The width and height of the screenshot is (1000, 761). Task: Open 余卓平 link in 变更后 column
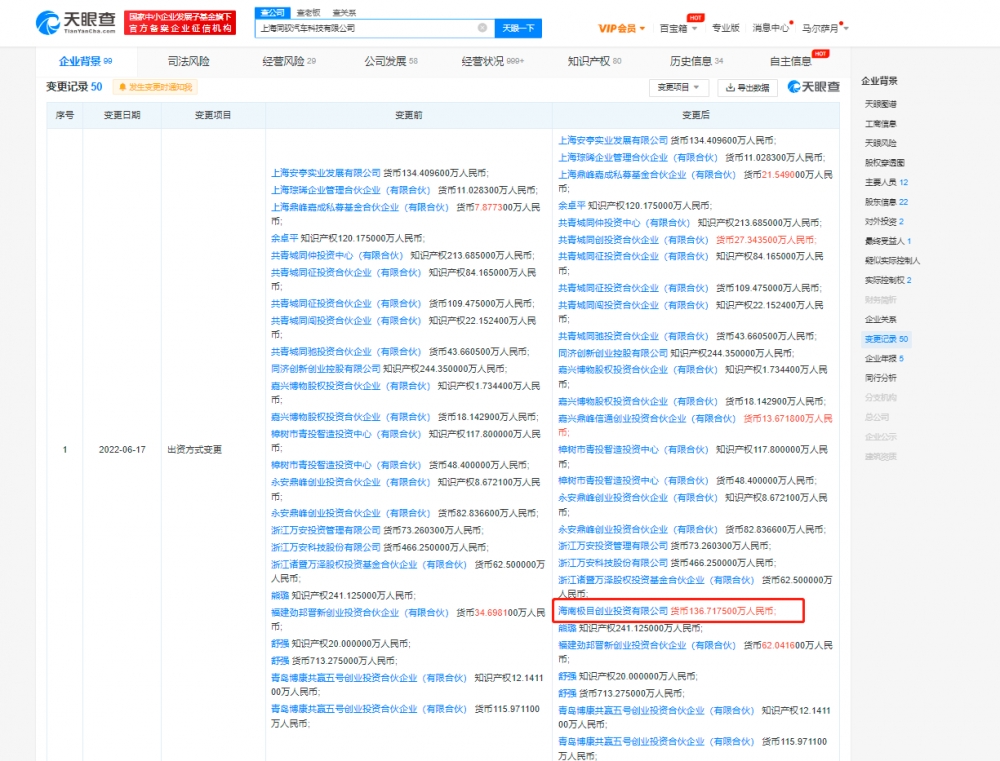pos(571,205)
